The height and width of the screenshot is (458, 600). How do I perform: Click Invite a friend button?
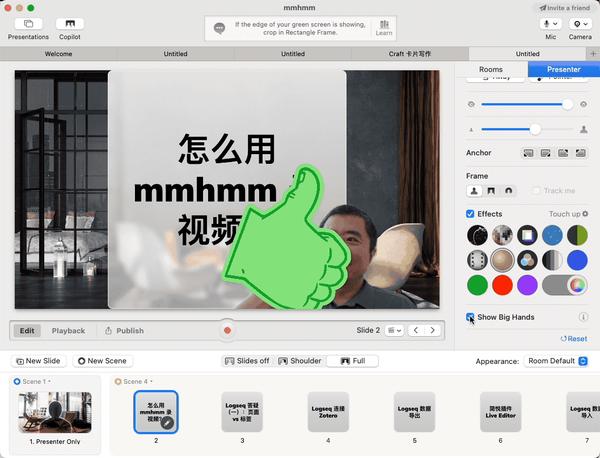[x=565, y=8]
